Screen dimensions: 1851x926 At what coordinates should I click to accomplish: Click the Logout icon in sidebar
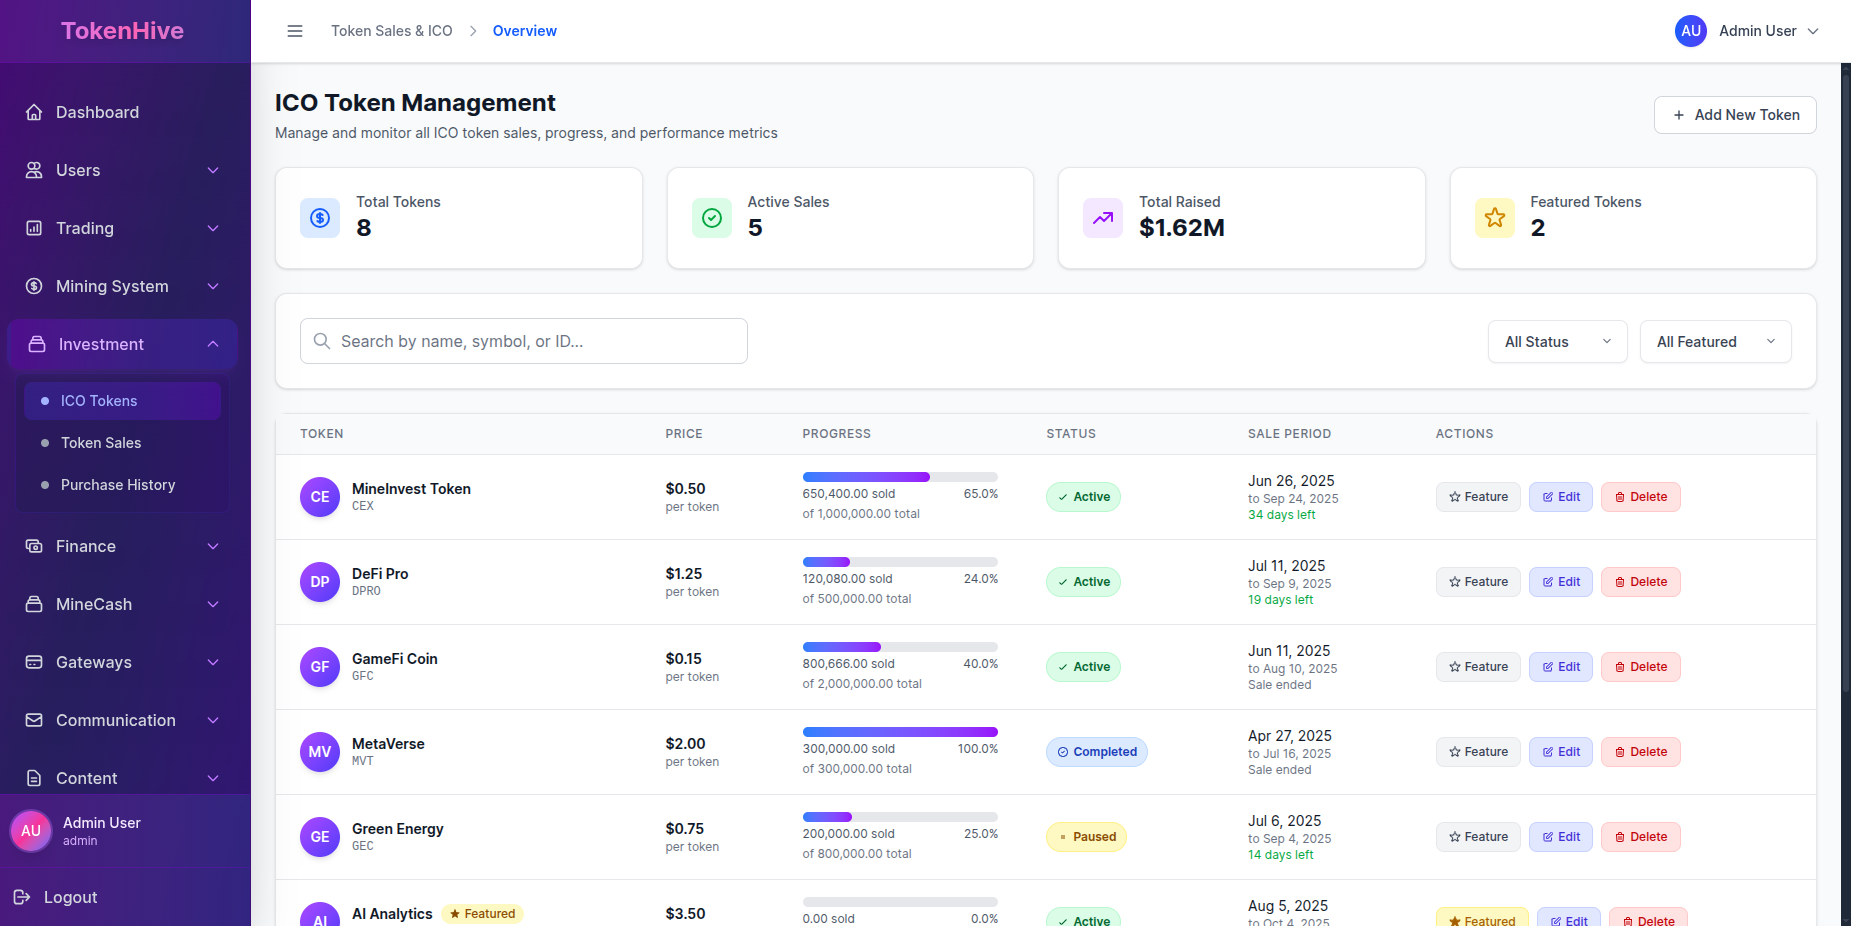coord(23,897)
